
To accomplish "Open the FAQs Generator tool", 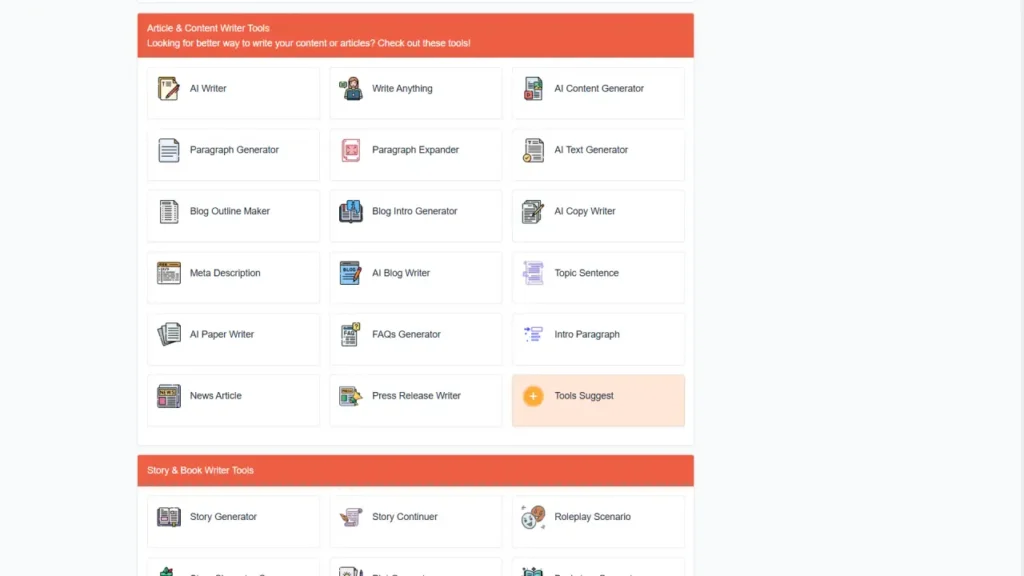I will click(415, 339).
